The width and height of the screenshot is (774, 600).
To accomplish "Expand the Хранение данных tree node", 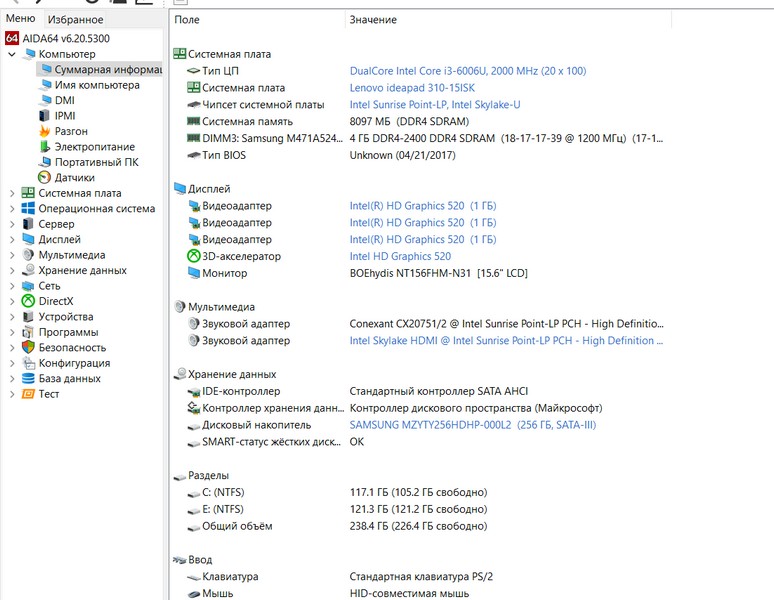I will [x=12, y=270].
